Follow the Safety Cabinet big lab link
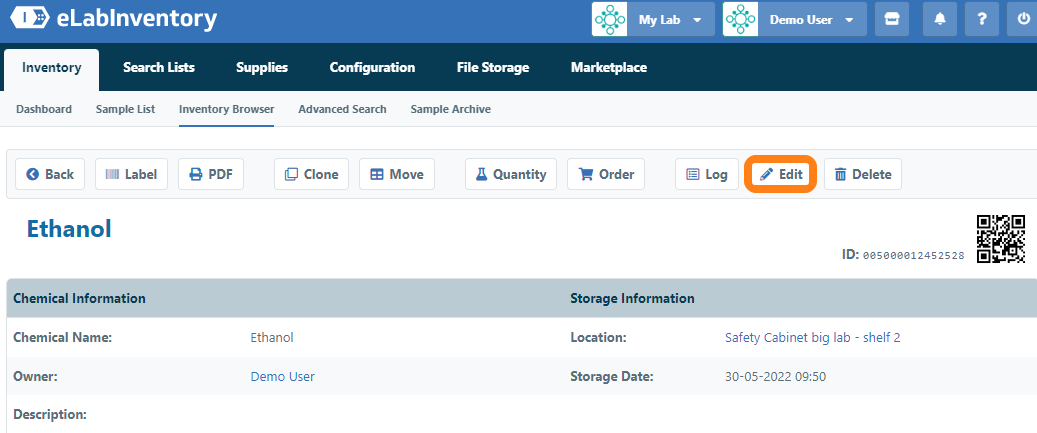 pos(812,338)
